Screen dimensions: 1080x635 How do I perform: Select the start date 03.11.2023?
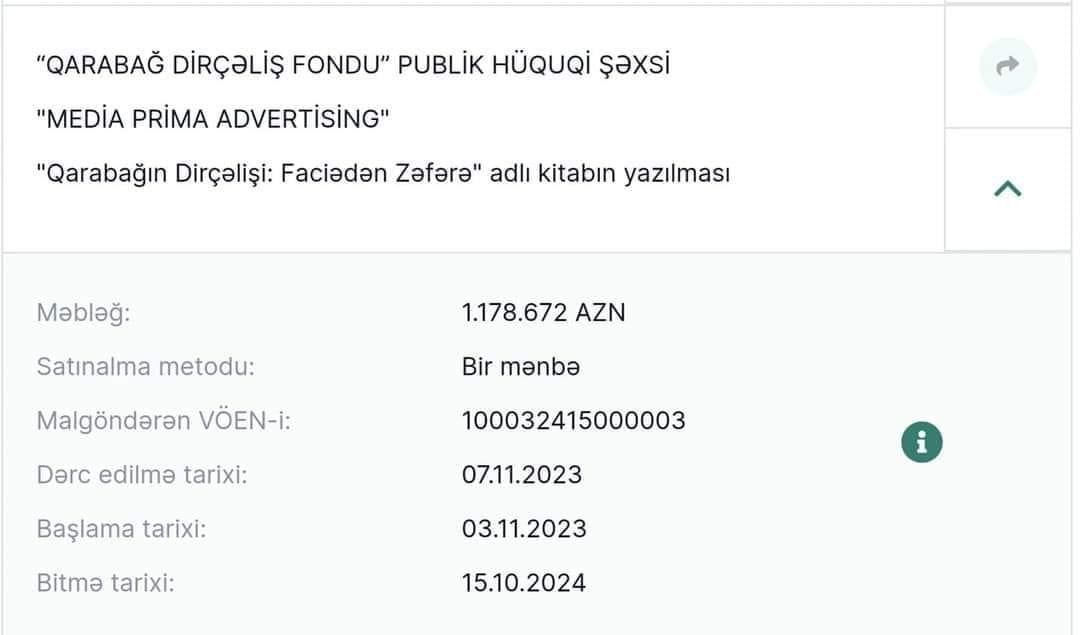click(x=523, y=528)
